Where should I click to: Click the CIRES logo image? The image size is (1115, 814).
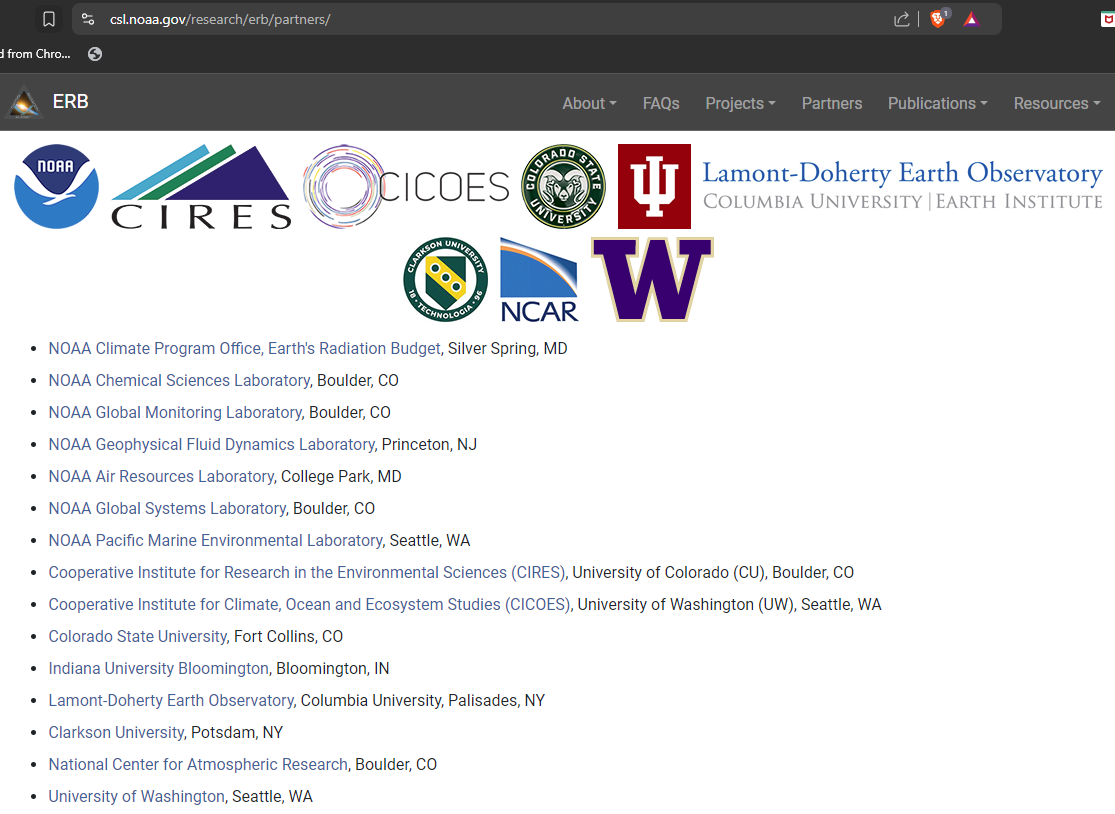[x=201, y=187]
